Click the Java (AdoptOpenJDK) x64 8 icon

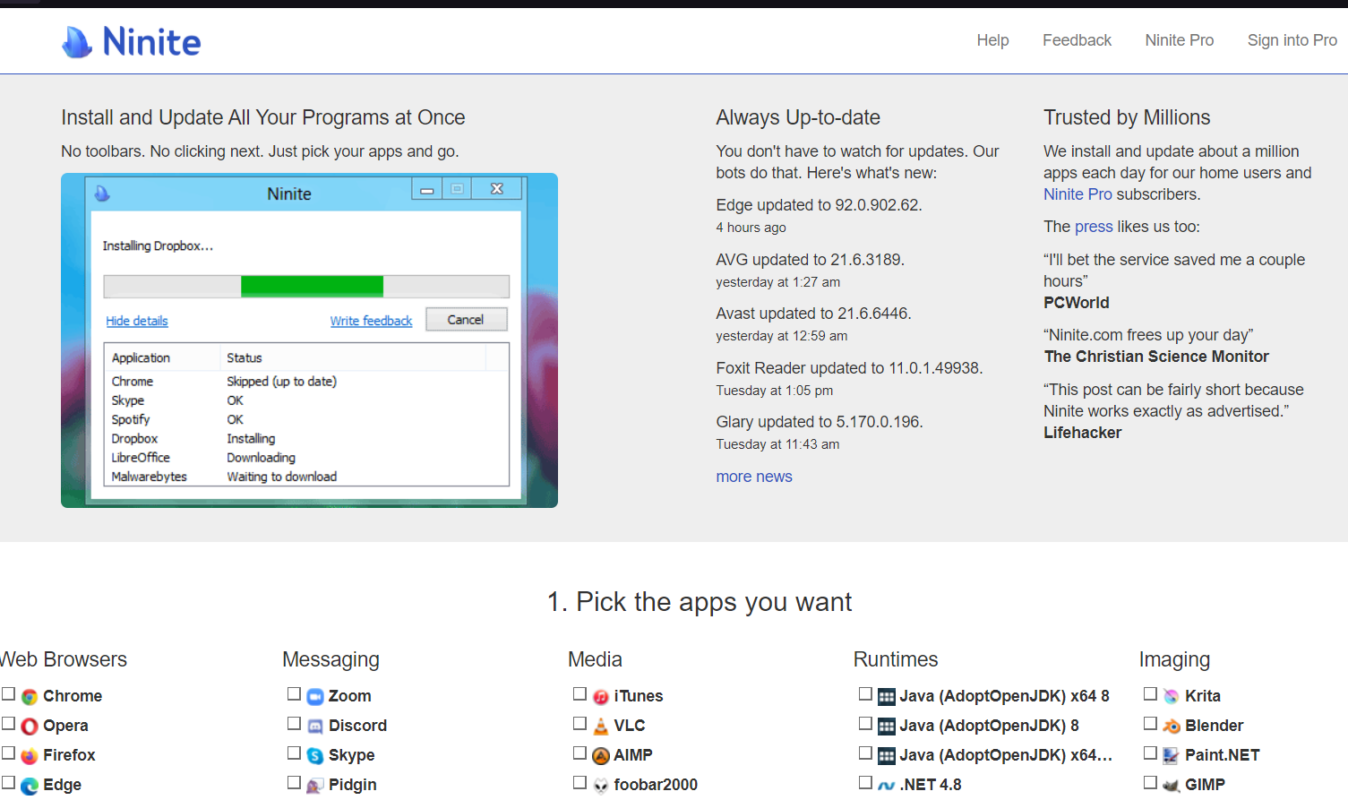[x=886, y=696]
